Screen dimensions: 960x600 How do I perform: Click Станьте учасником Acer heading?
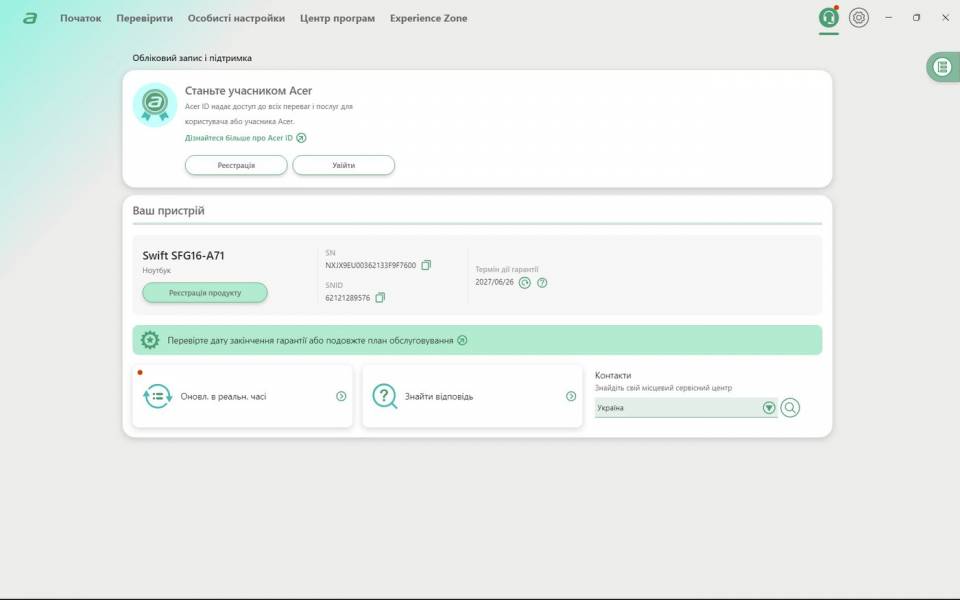pos(249,91)
